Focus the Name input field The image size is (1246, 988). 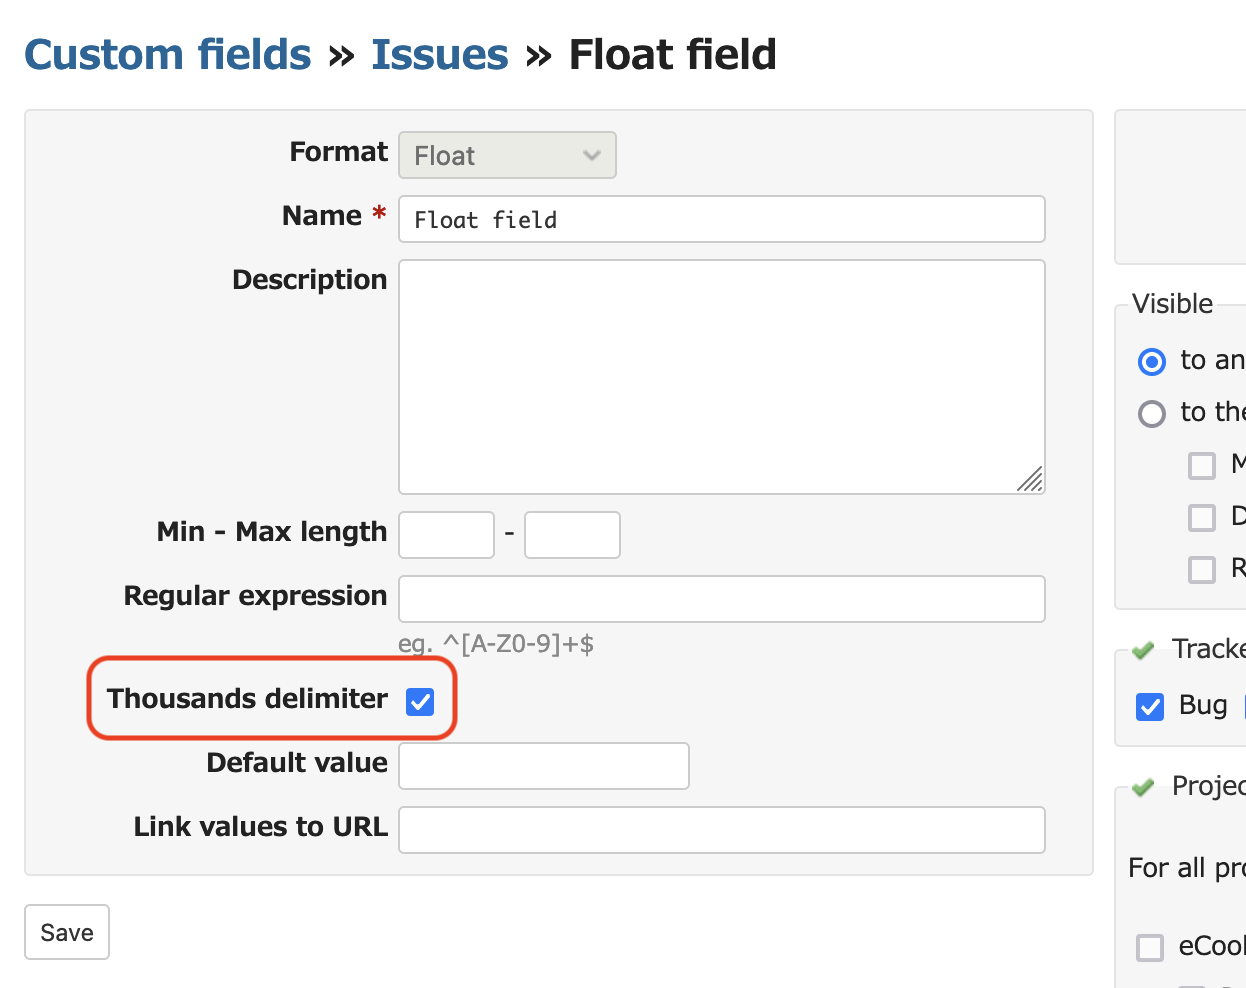pyautogui.click(x=722, y=219)
